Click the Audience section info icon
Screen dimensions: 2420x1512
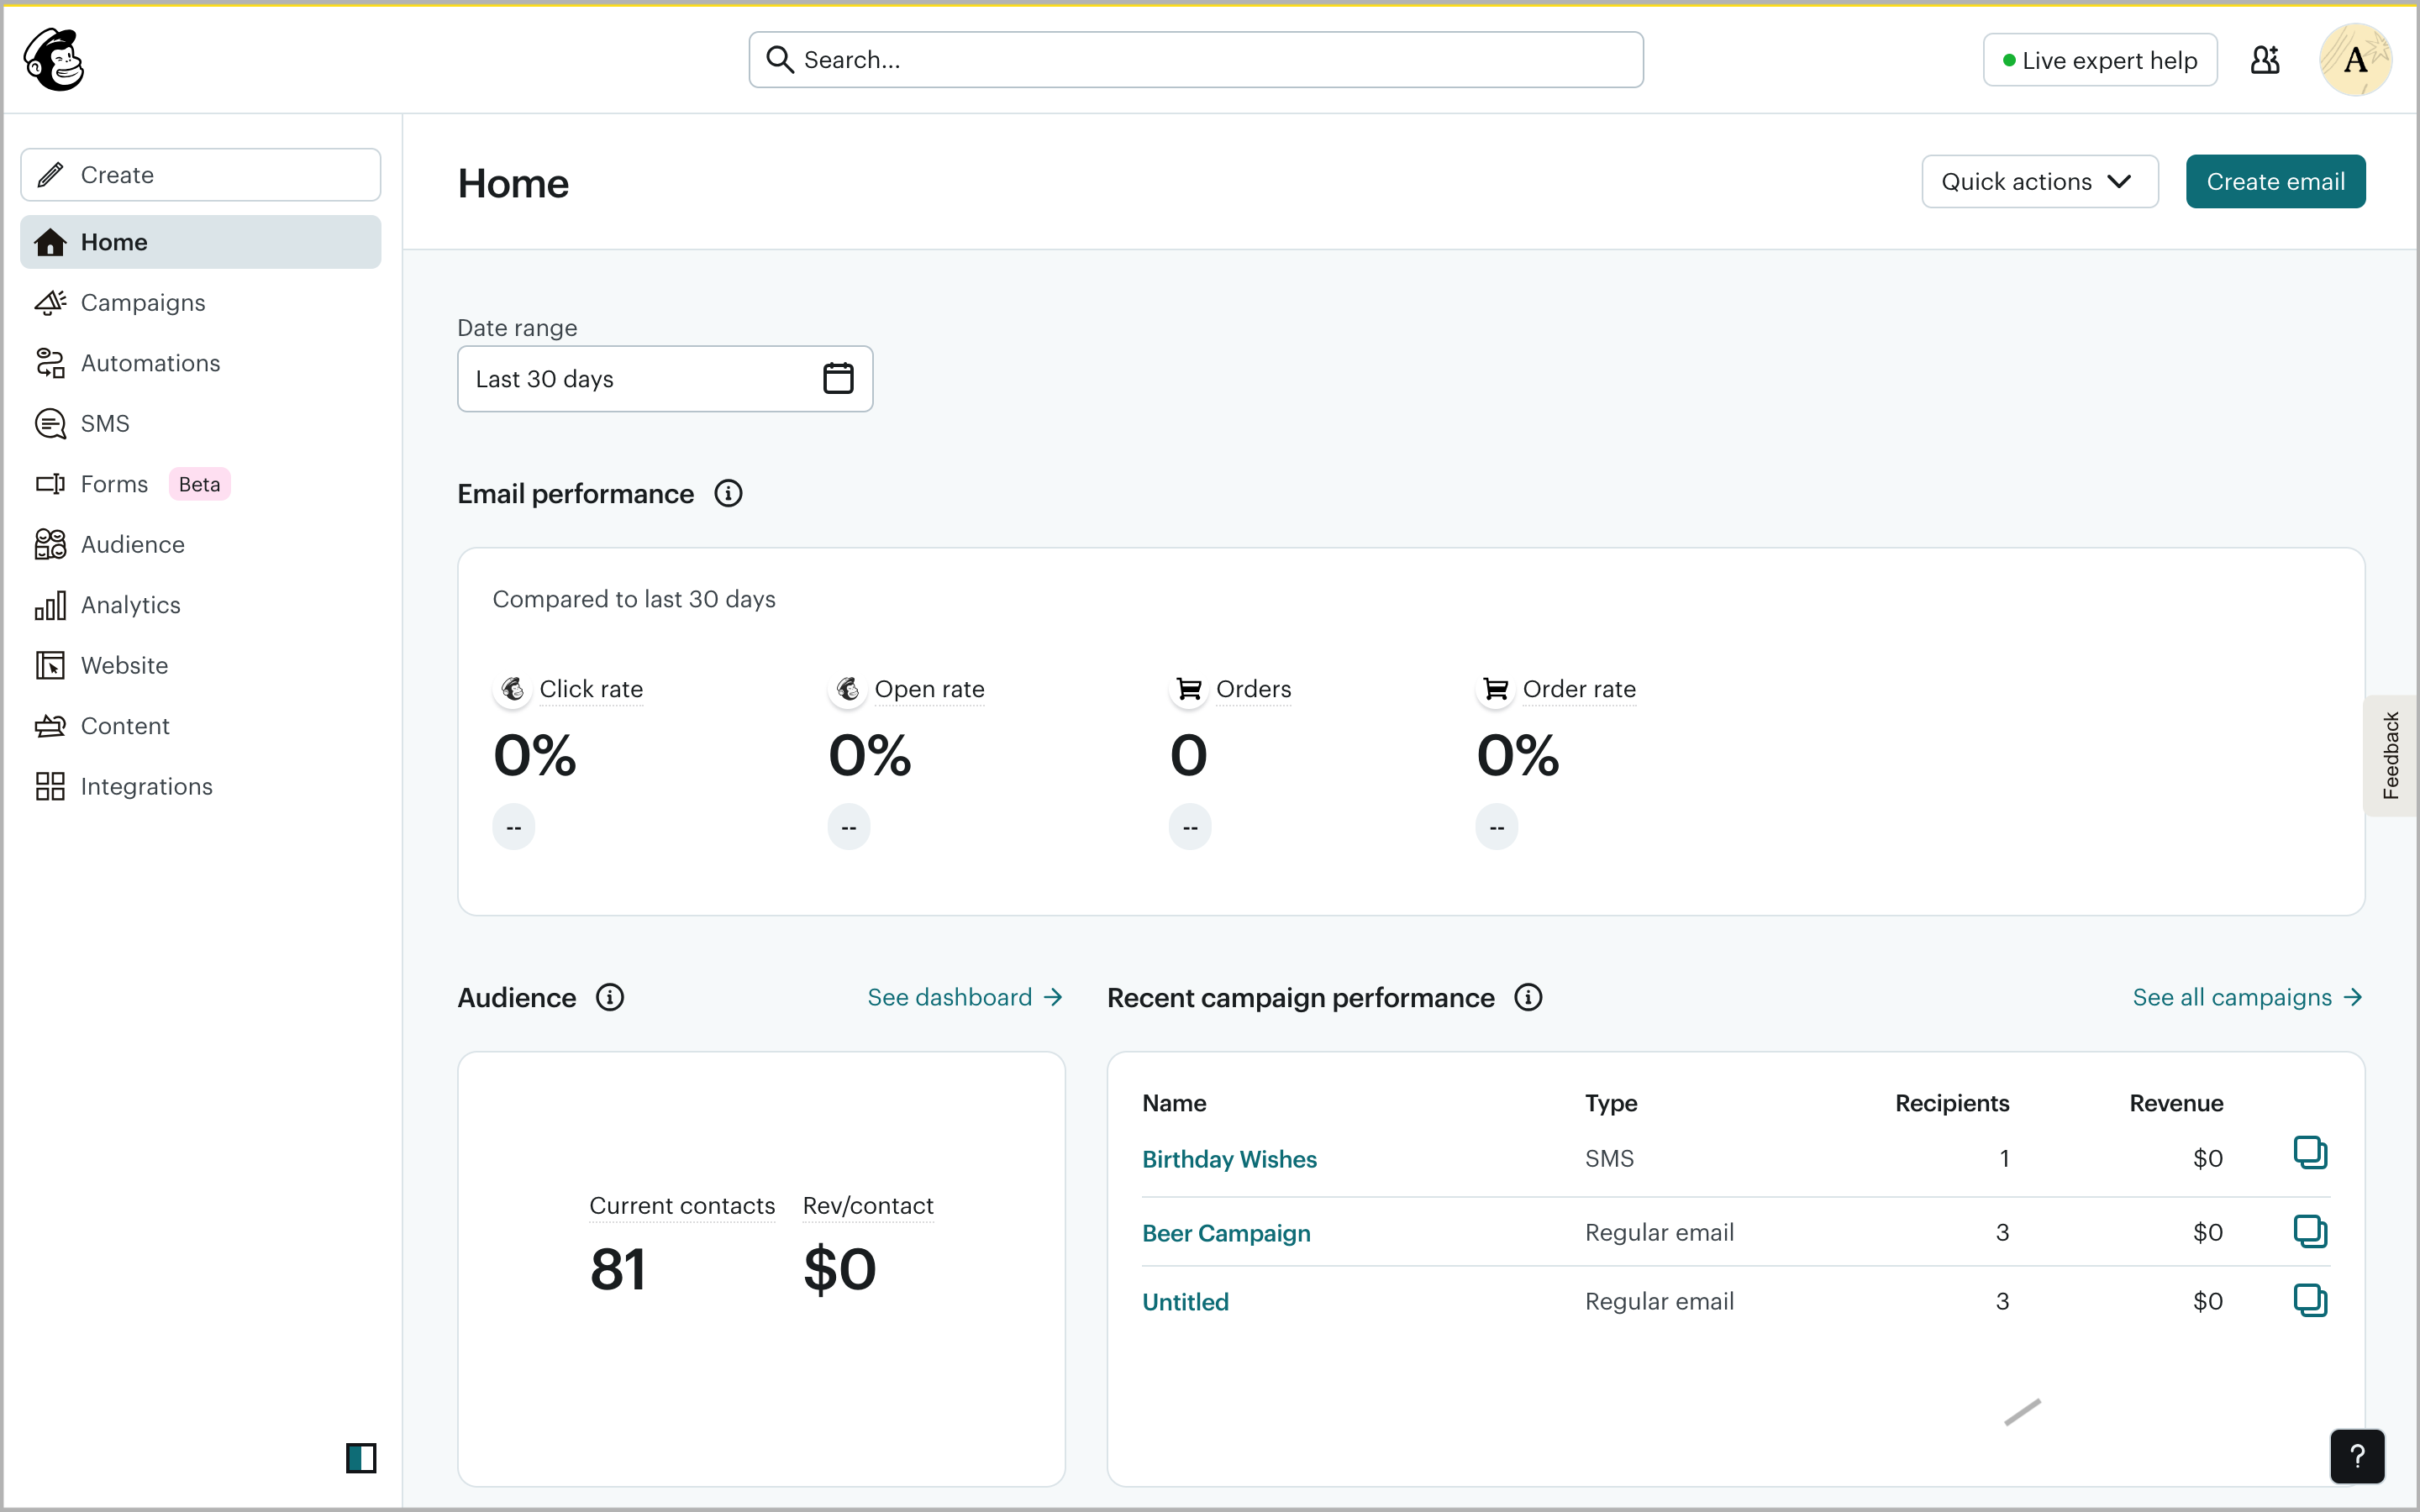(610, 998)
